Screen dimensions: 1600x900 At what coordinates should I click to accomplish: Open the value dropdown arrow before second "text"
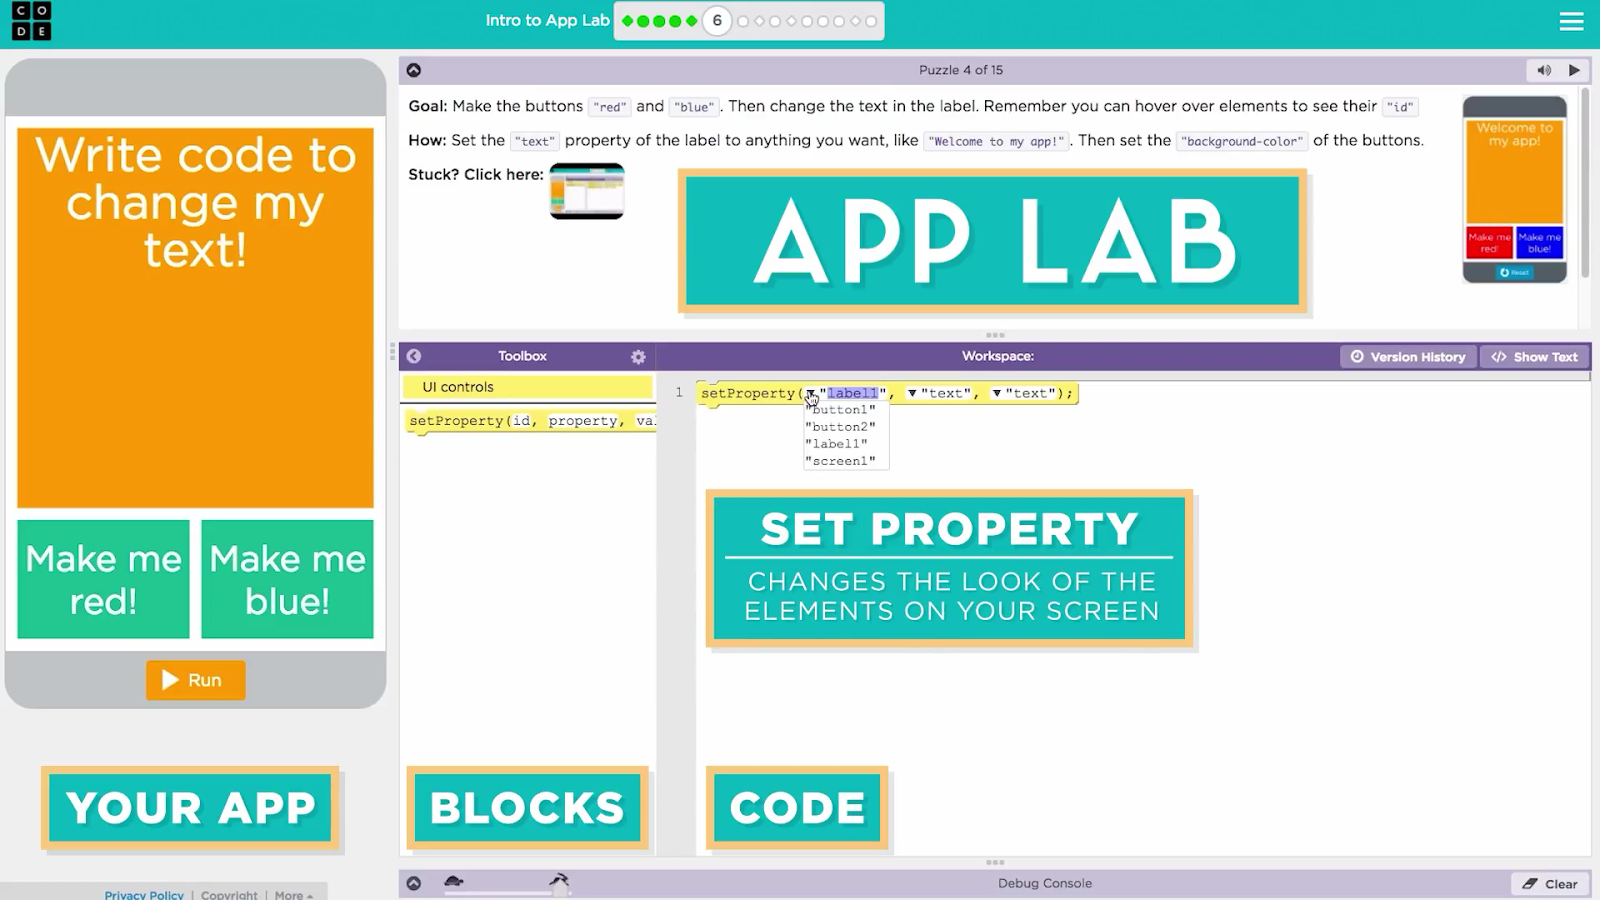pyautogui.click(x=997, y=394)
